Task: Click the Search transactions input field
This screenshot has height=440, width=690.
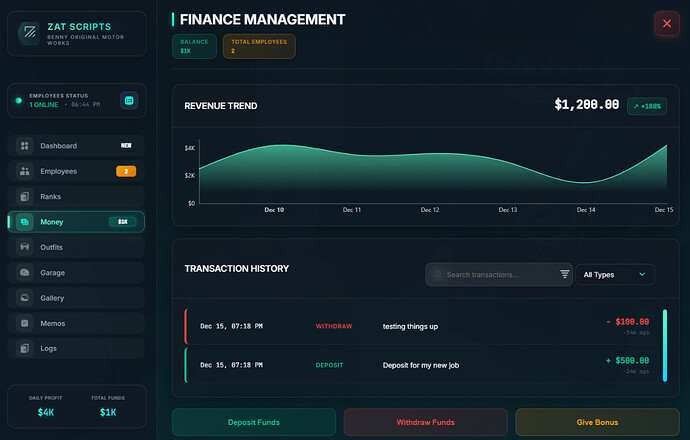Action: click(x=499, y=275)
